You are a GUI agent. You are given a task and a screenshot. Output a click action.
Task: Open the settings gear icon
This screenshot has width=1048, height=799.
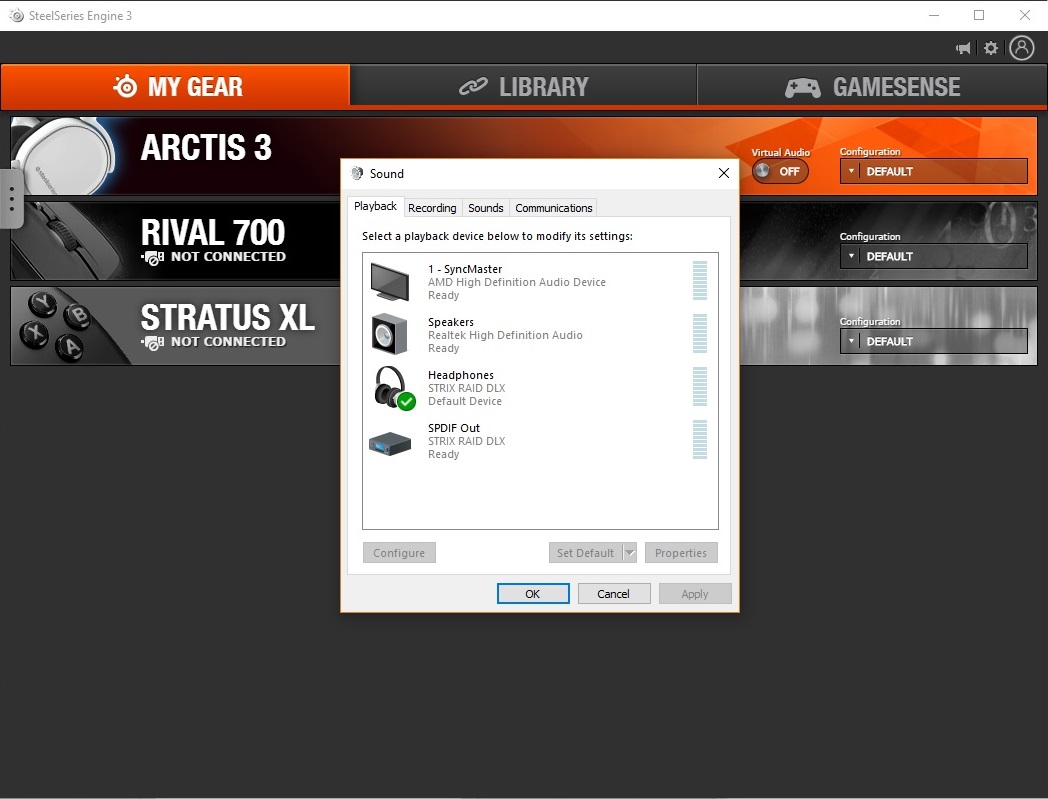pyautogui.click(x=991, y=48)
